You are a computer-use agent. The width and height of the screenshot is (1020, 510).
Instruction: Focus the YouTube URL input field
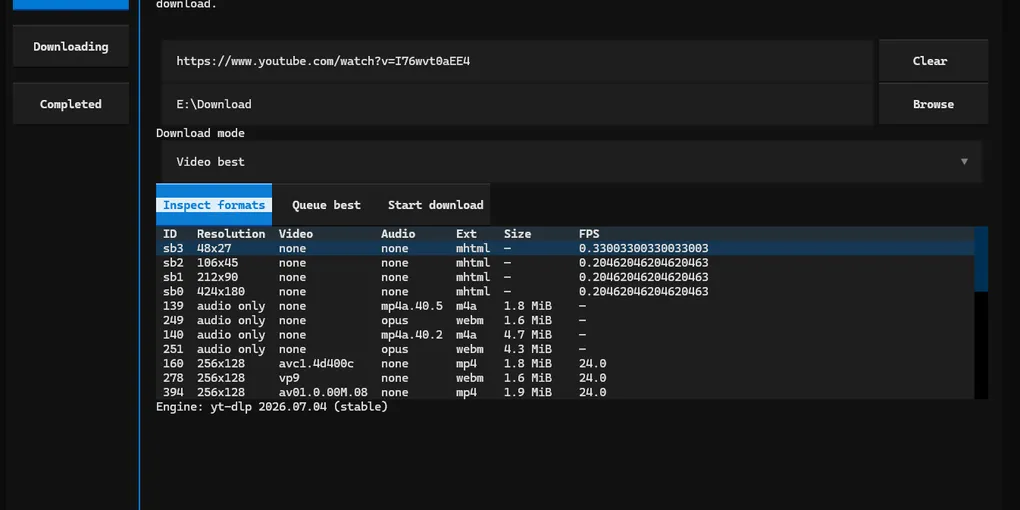tap(517, 61)
